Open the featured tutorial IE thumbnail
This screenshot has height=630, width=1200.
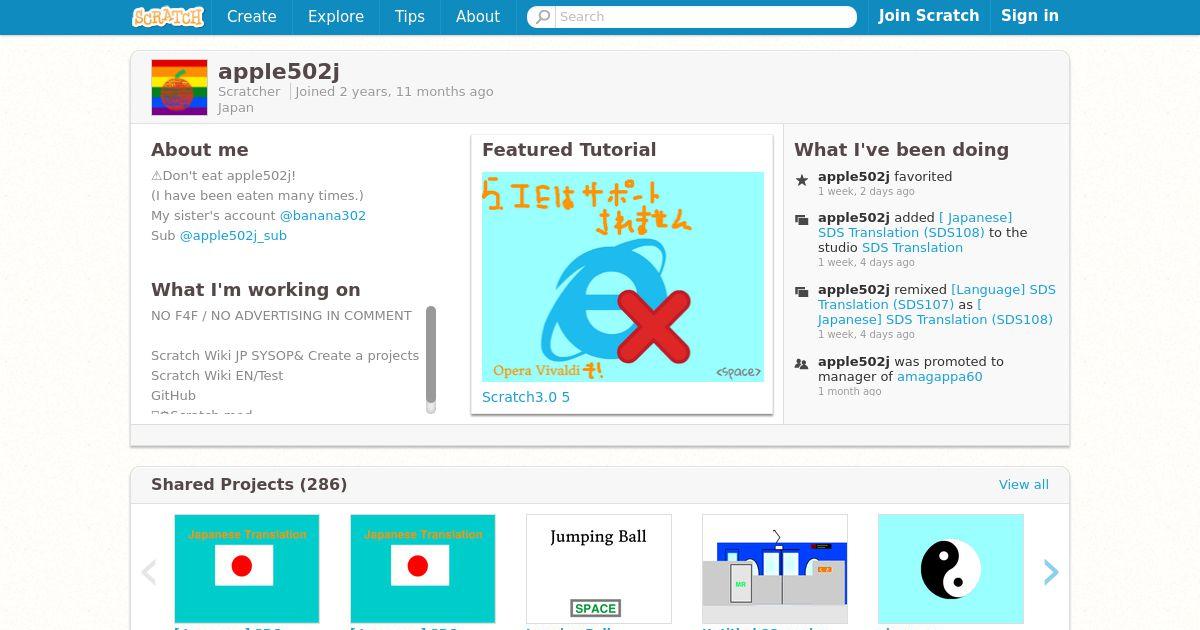[x=623, y=277]
